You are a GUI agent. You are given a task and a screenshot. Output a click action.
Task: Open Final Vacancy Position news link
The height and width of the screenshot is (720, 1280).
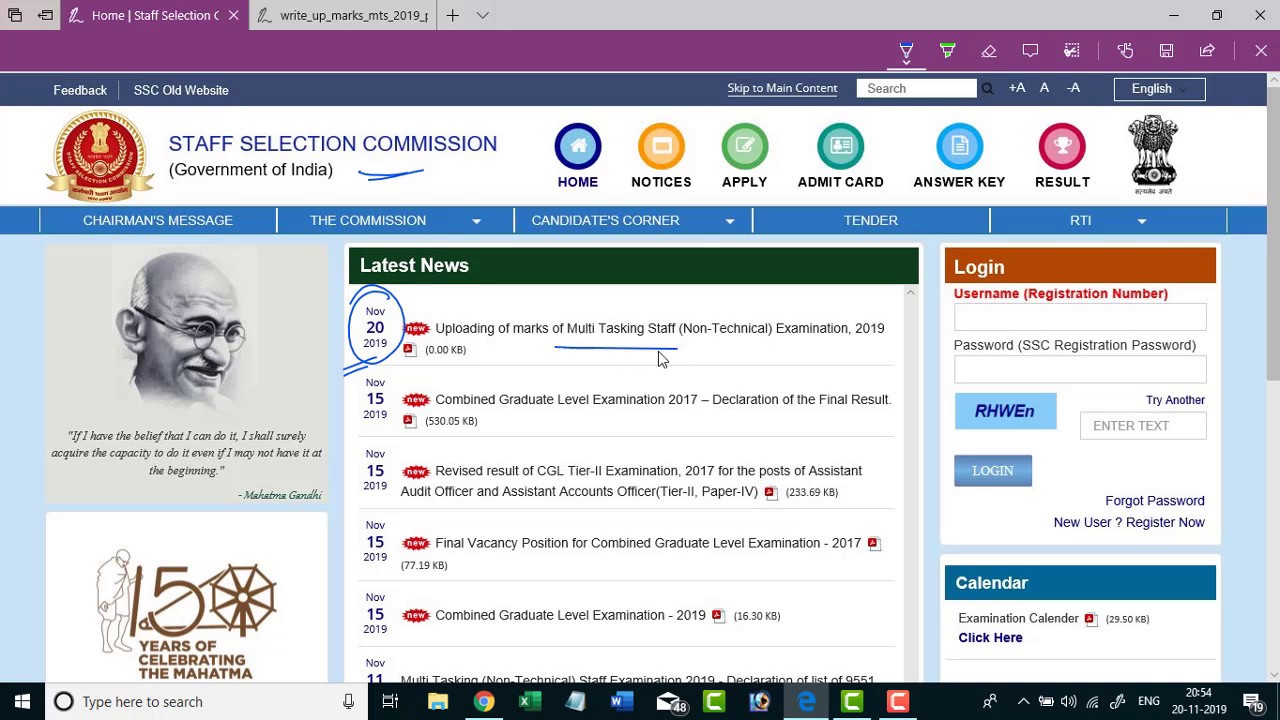[x=648, y=543]
